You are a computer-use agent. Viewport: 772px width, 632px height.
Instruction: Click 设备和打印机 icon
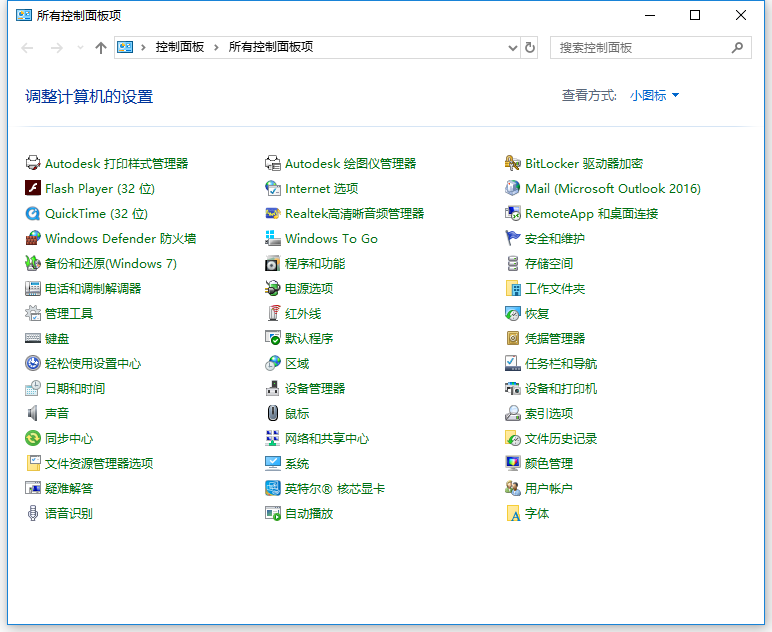click(513, 388)
